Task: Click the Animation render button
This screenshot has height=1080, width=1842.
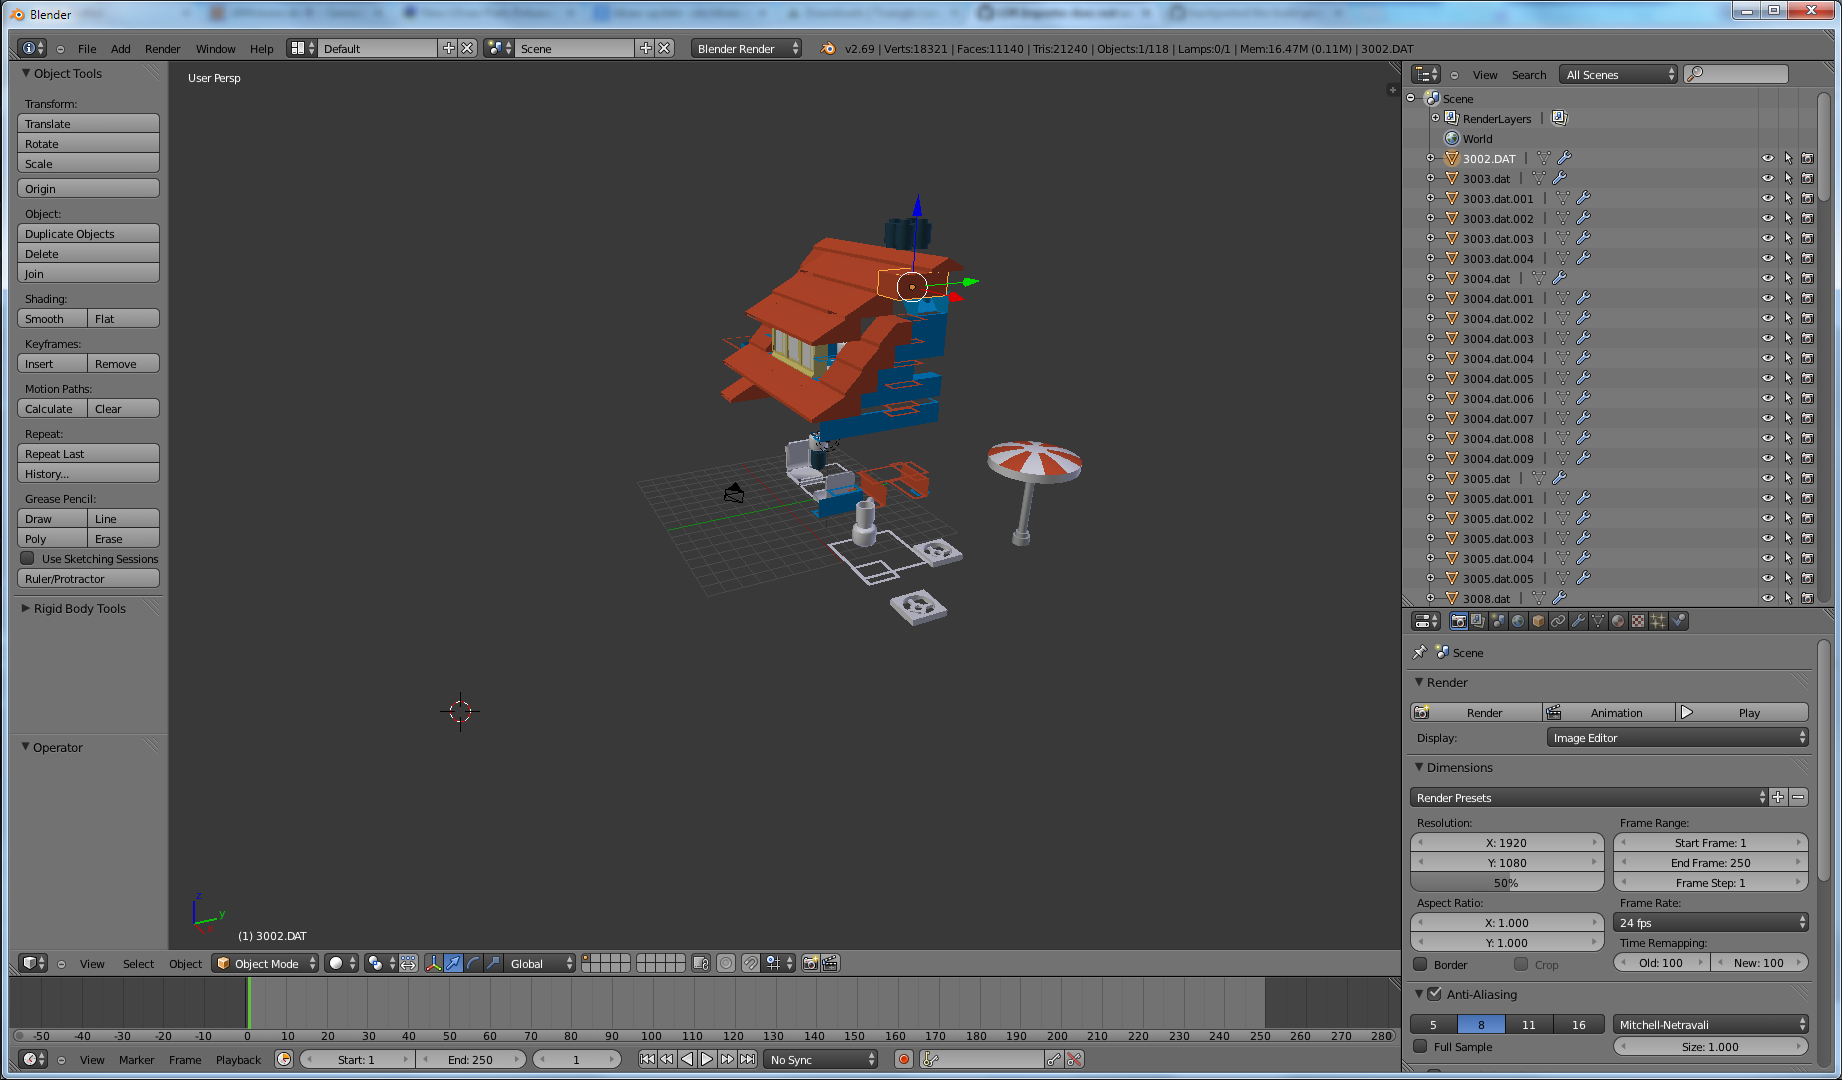Action: point(1608,712)
